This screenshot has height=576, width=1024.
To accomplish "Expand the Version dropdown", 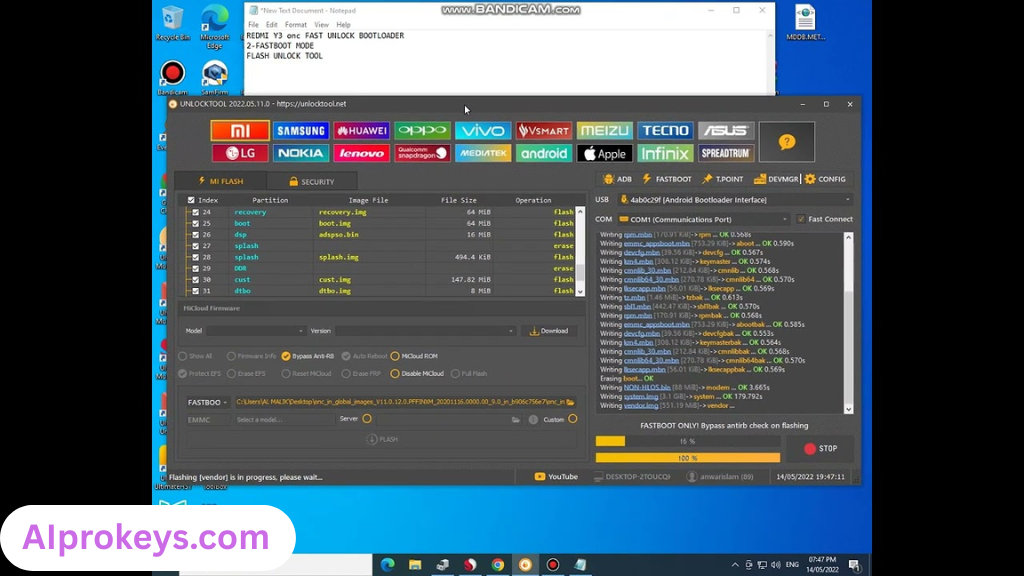I will (x=426, y=331).
